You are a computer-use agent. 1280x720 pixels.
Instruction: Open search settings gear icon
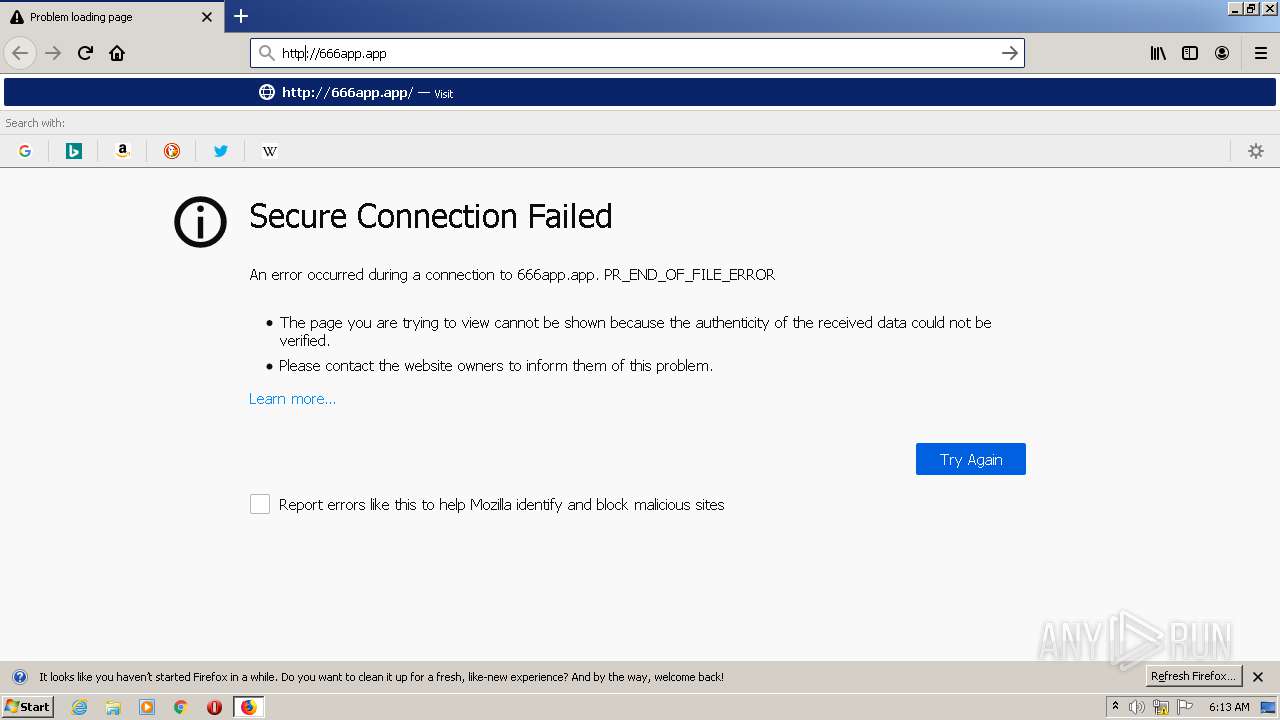[x=1256, y=151]
